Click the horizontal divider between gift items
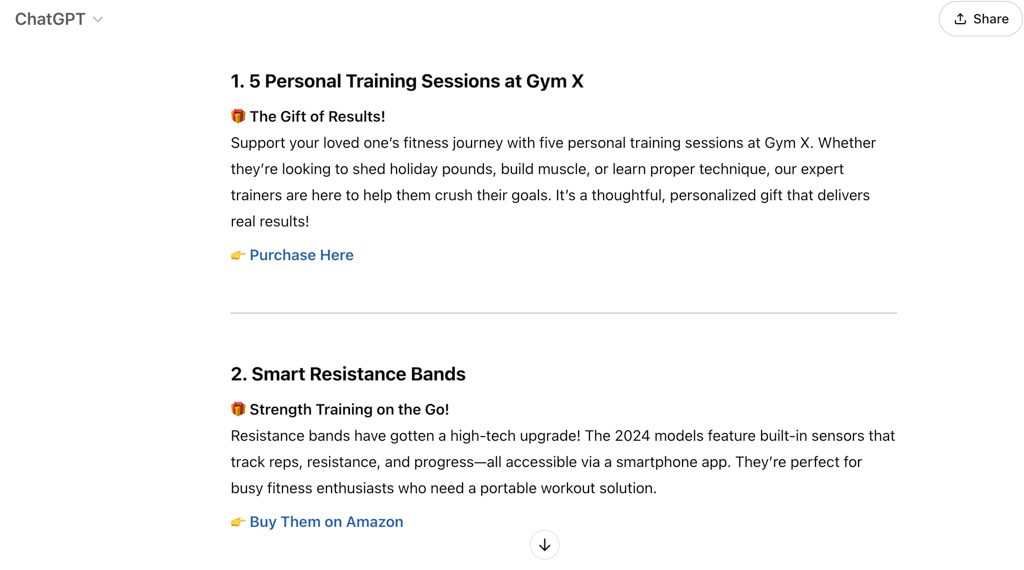 [564, 313]
